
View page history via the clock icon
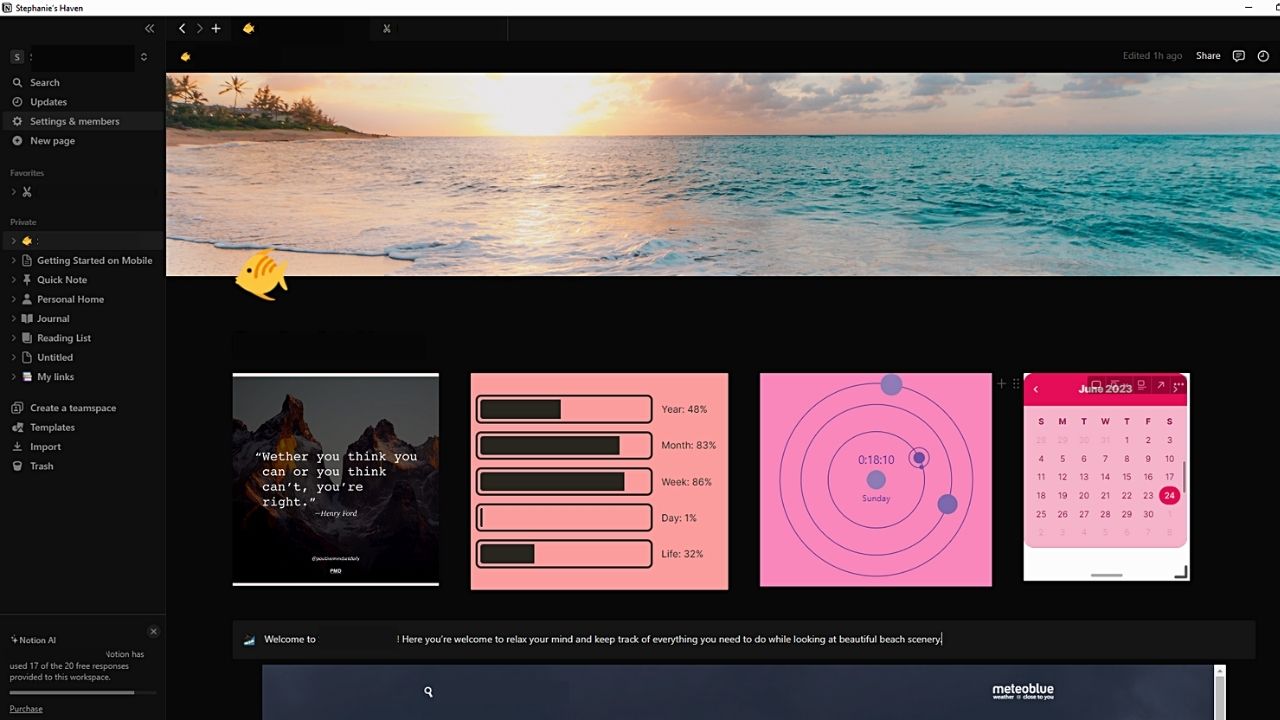1262,56
